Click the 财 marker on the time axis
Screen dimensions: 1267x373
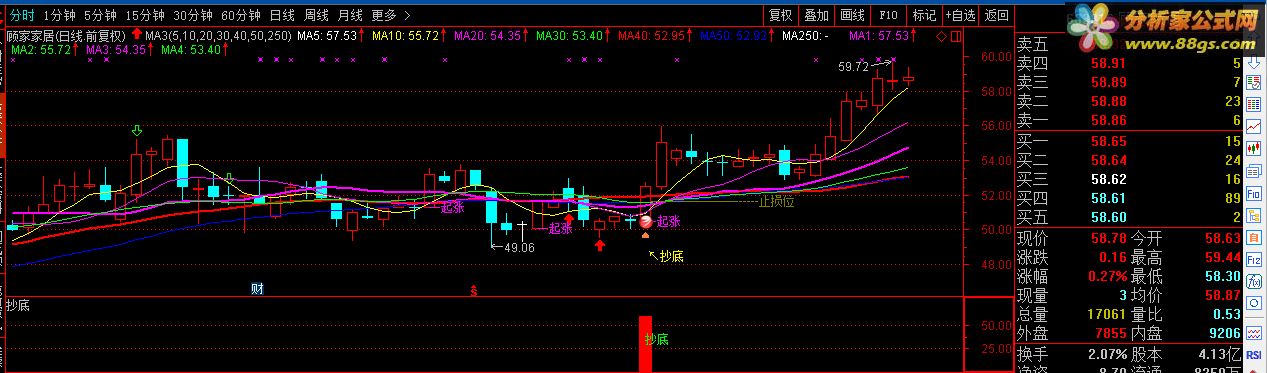point(257,289)
